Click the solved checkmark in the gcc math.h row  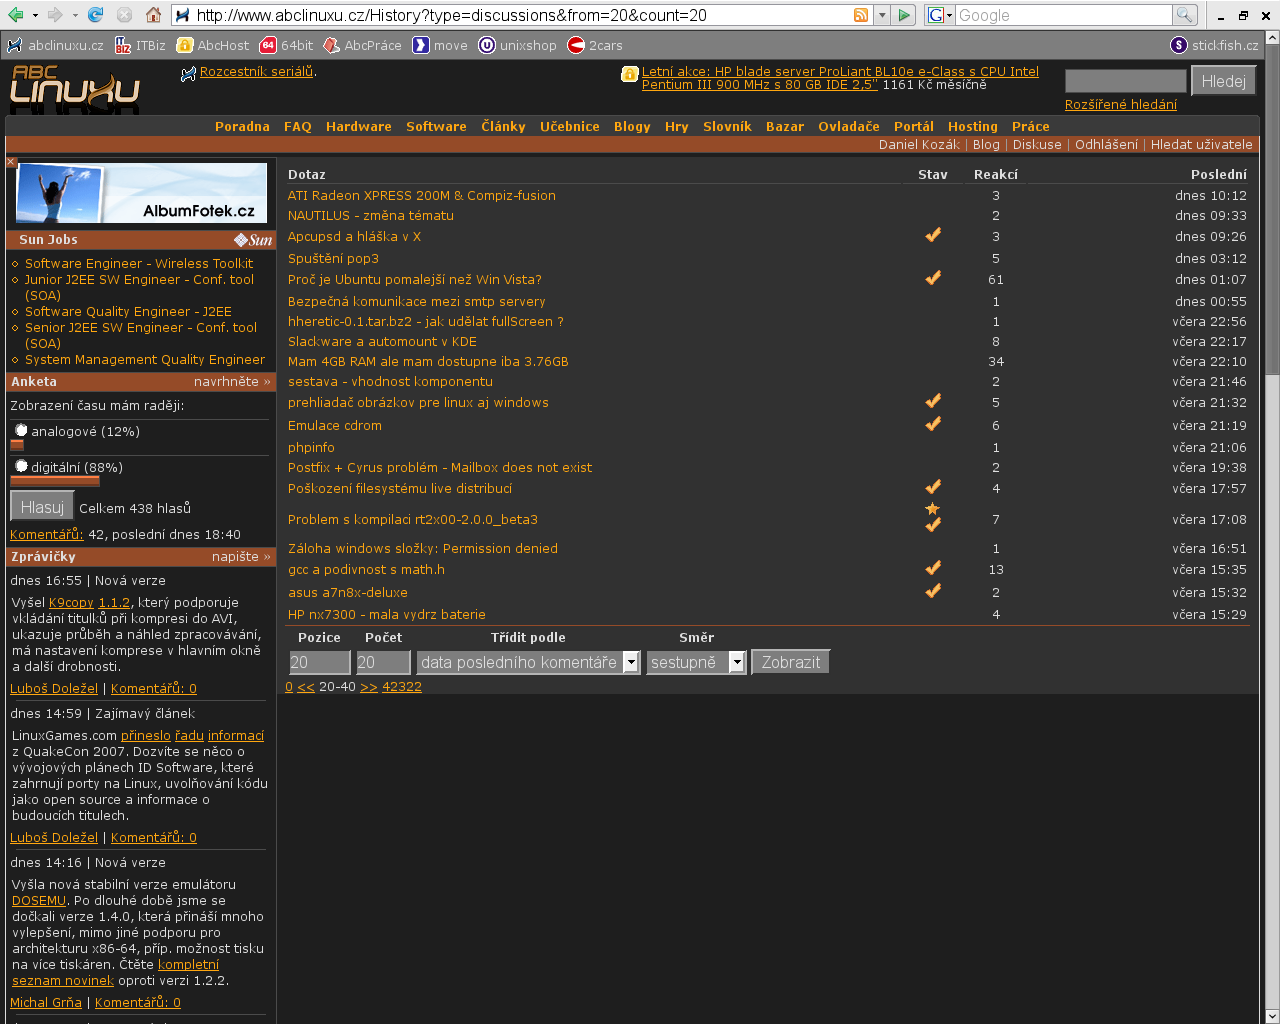[x=933, y=568]
